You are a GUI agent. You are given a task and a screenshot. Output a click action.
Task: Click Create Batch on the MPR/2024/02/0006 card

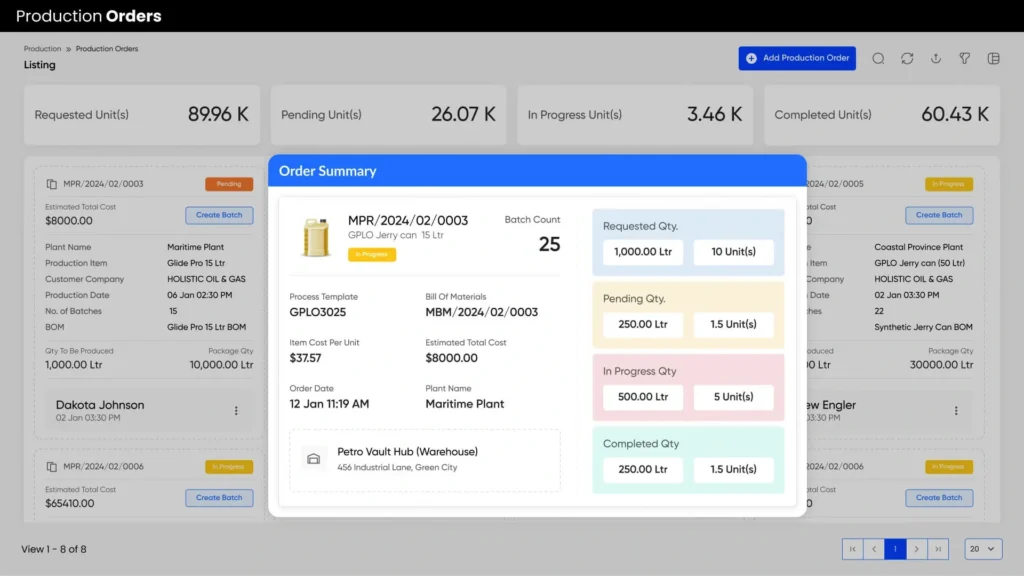point(219,497)
